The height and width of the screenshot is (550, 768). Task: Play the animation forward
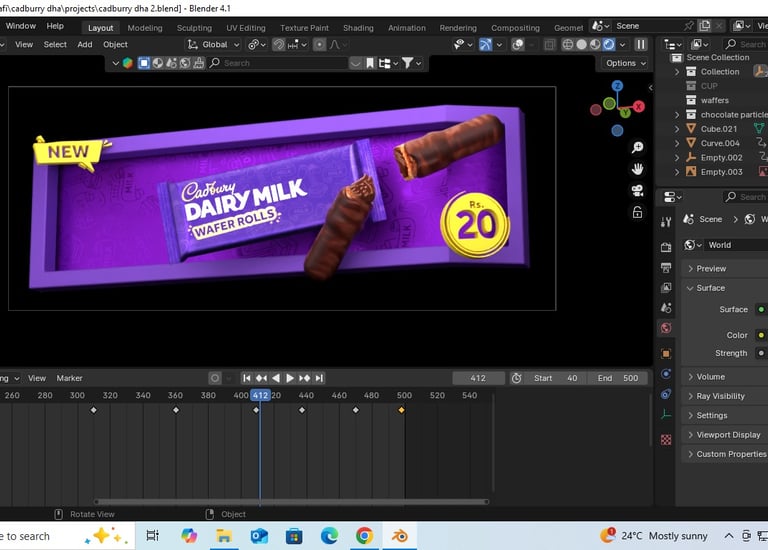pos(290,378)
